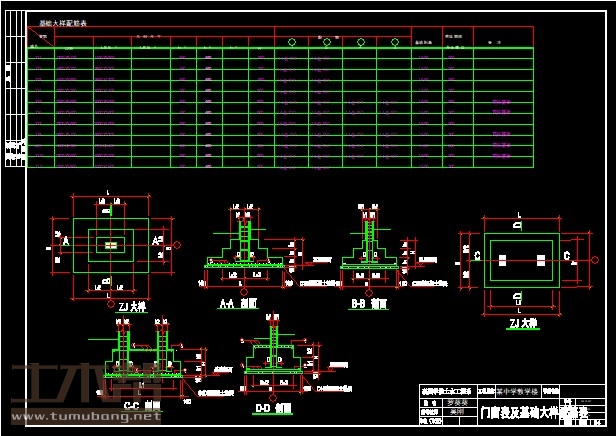Select the last circle symbol in table header
616x436 pixels.
pos(394,42)
